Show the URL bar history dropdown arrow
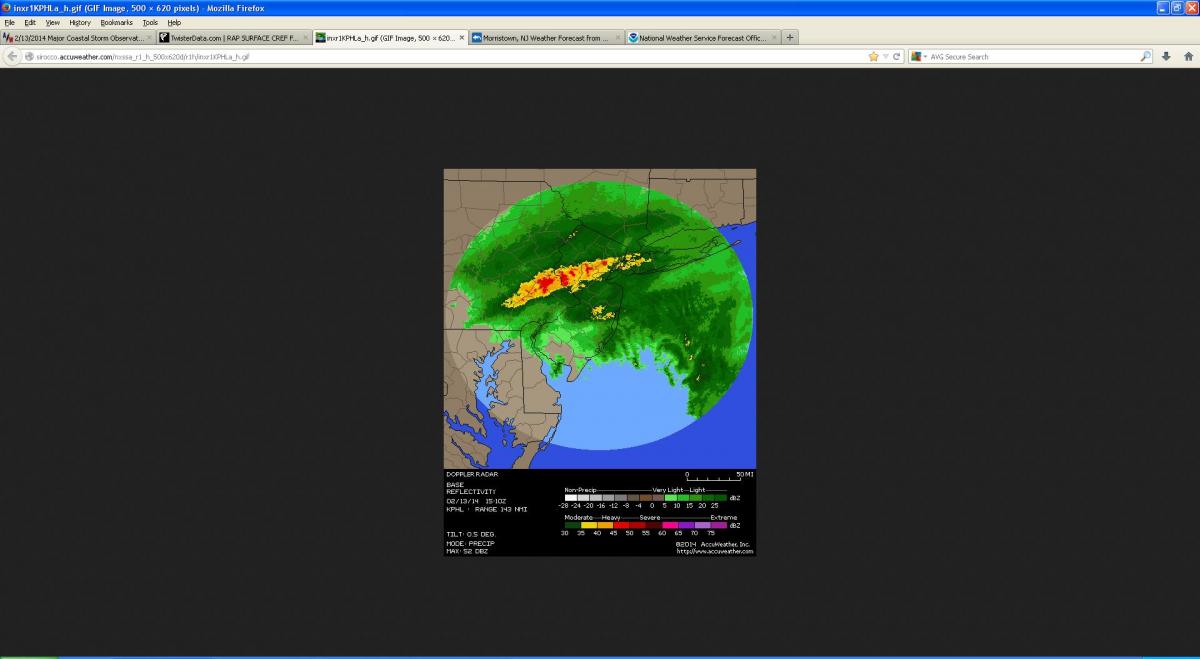Image resolution: width=1200 pixels, height=659 pixels. 885,57
